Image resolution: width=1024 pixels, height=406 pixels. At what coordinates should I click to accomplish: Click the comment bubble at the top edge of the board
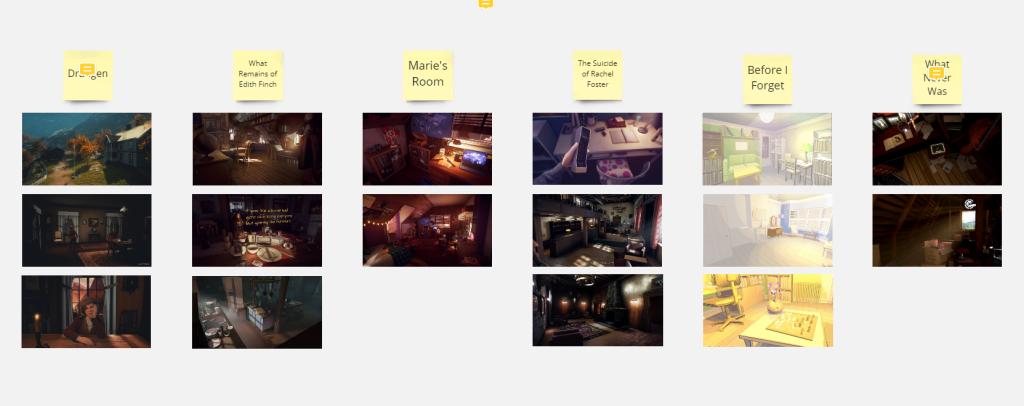pyautogui.click(x=485, y=3)
